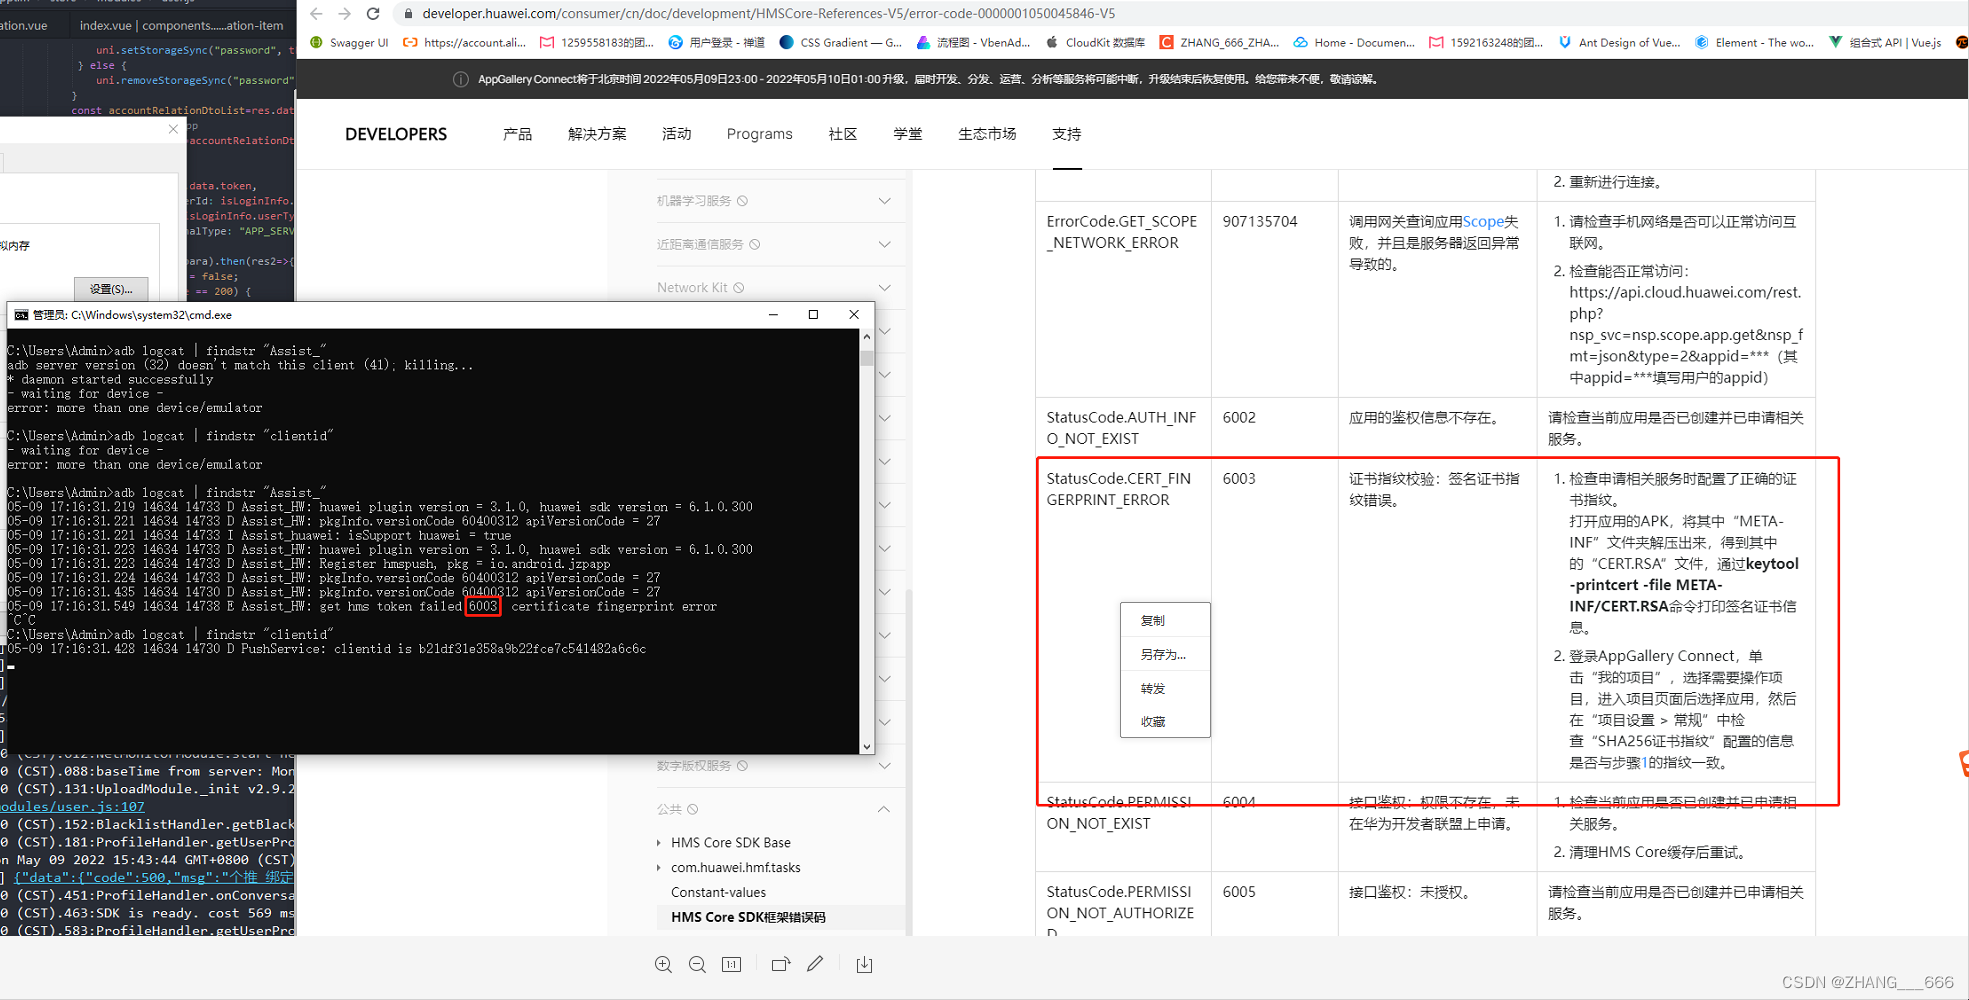Reload the Huawei developer page

(x=373, y=14)
